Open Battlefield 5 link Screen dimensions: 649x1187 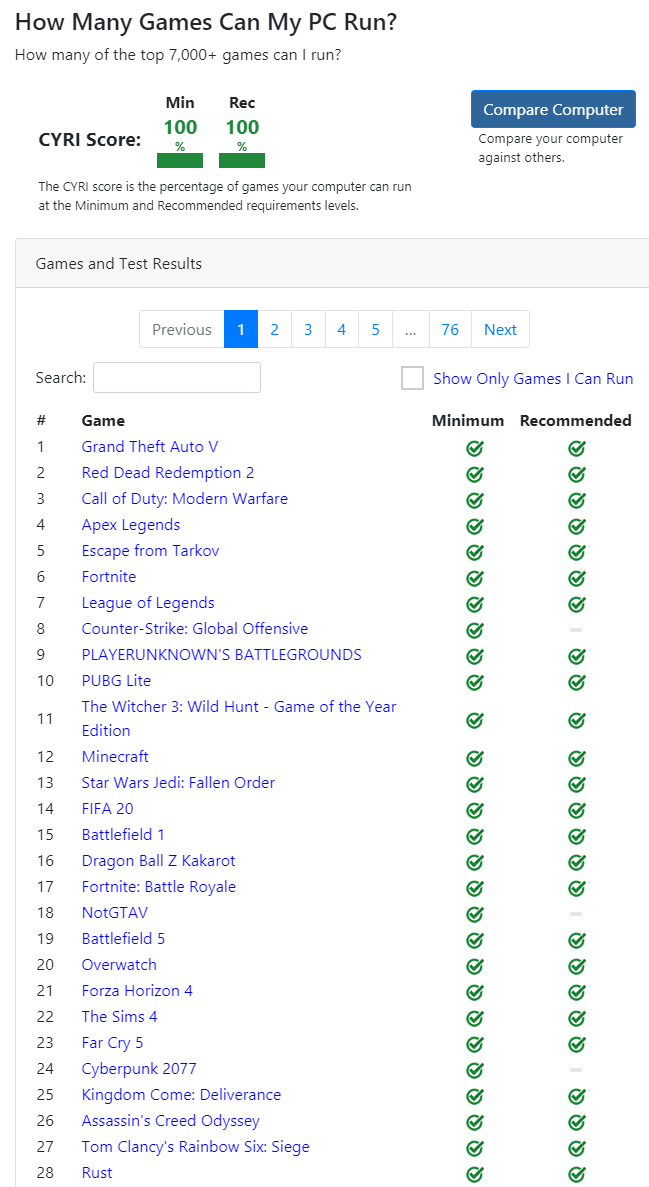point(123,939)
